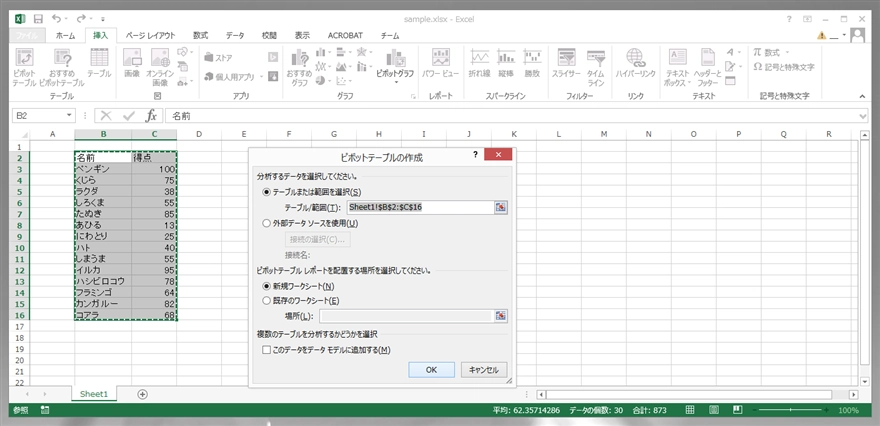Click zoom level 100% in status bar

847,410
